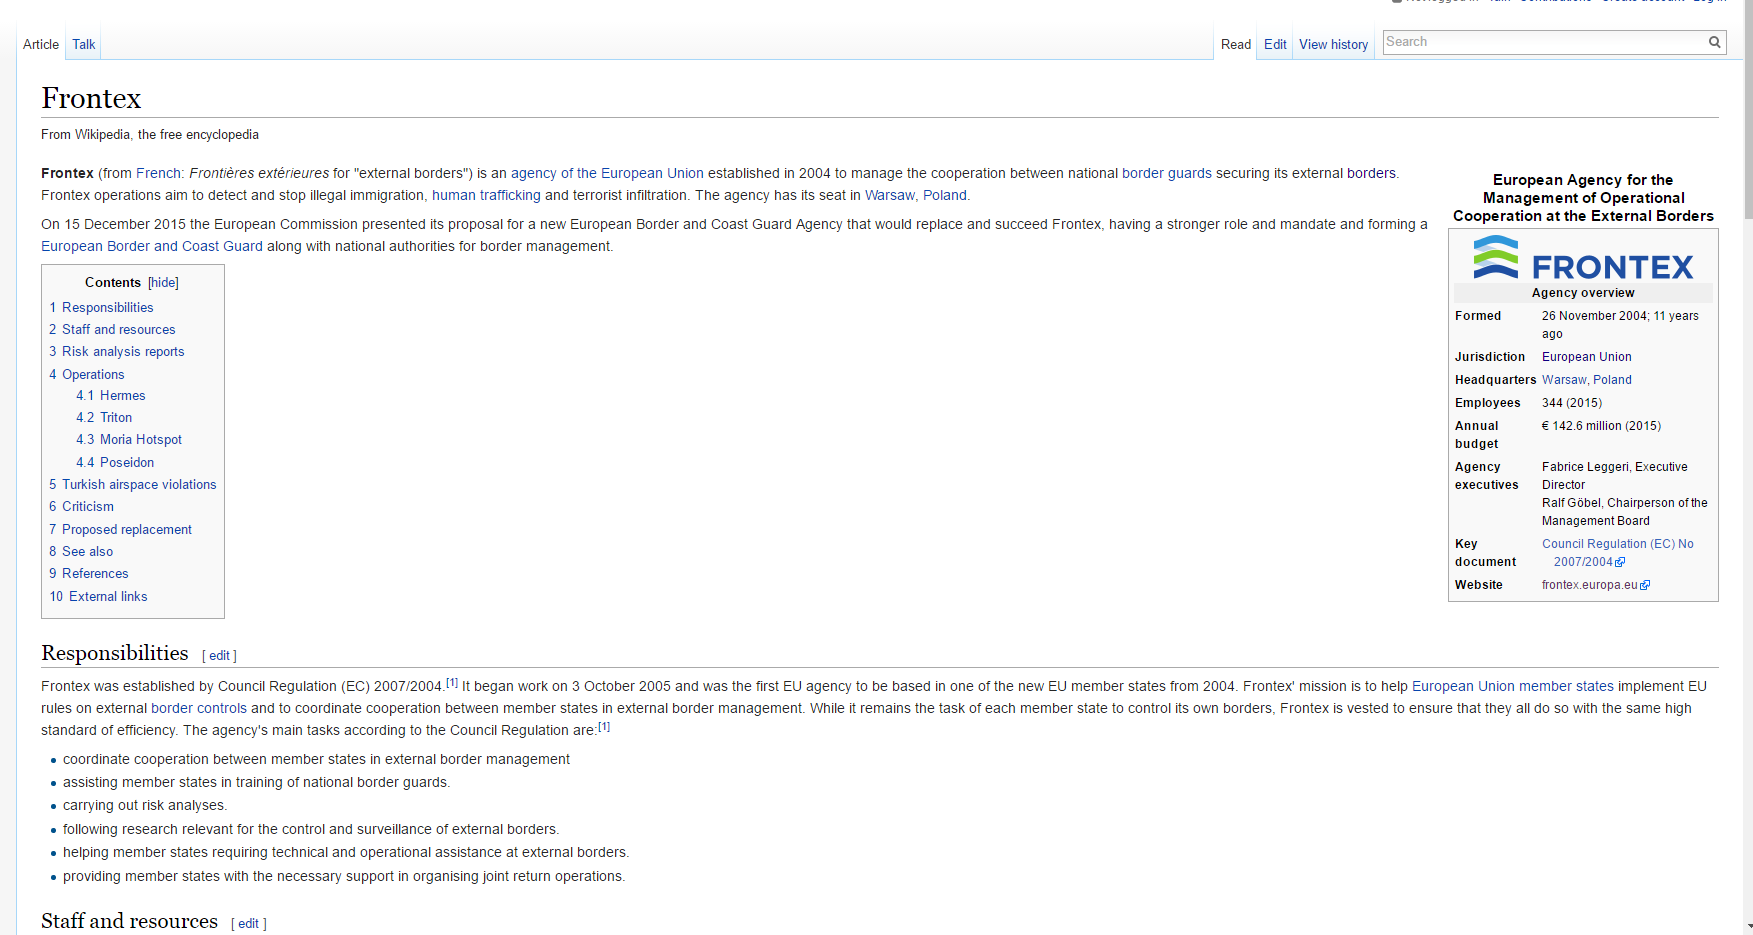The image size is (1753, 935).
Task: Click the Frontex logo image
Action: pos(1582,258)
